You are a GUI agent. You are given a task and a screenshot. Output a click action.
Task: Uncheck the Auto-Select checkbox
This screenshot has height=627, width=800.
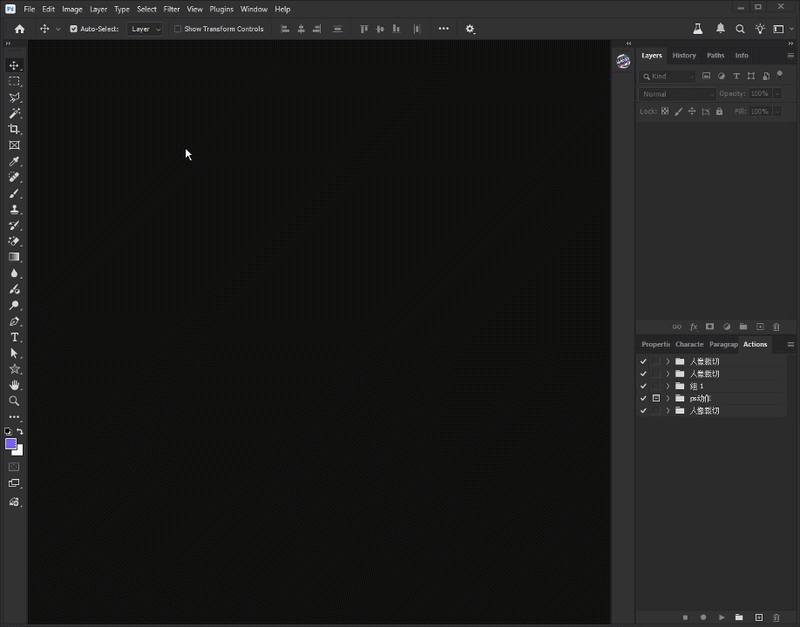73,29
